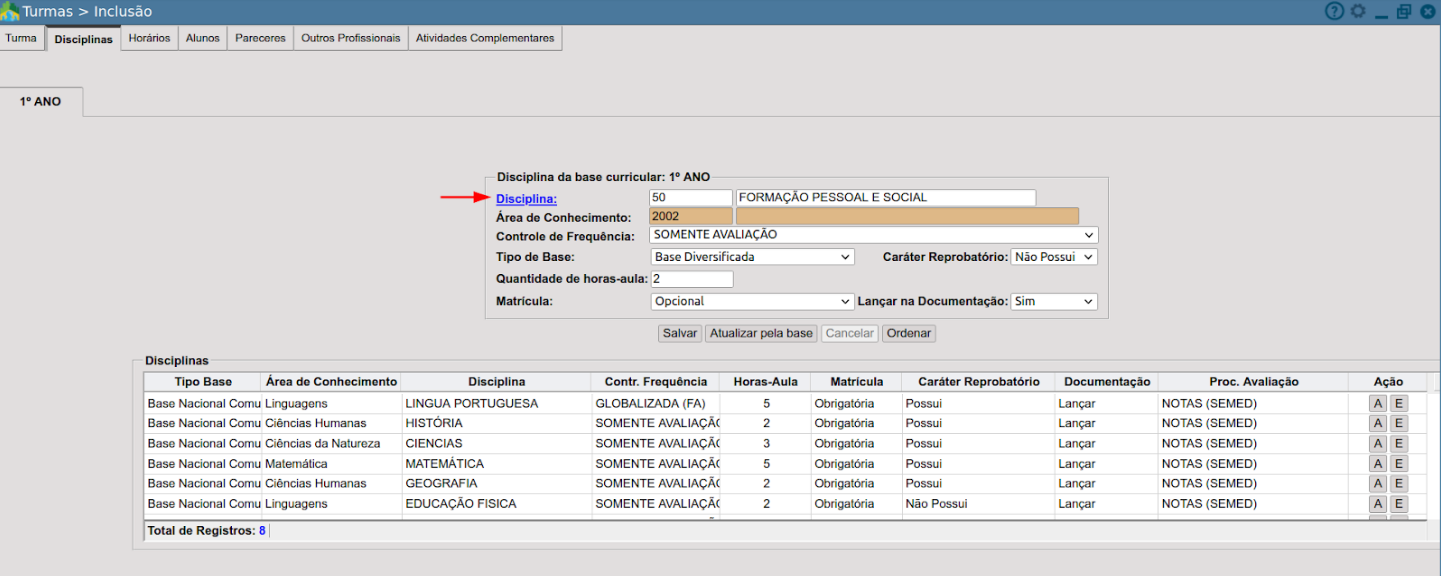Screen dimensions: 1441x576
Task: Click the E action in MATEMÁTICA row
Action: tap(1399, 464)
